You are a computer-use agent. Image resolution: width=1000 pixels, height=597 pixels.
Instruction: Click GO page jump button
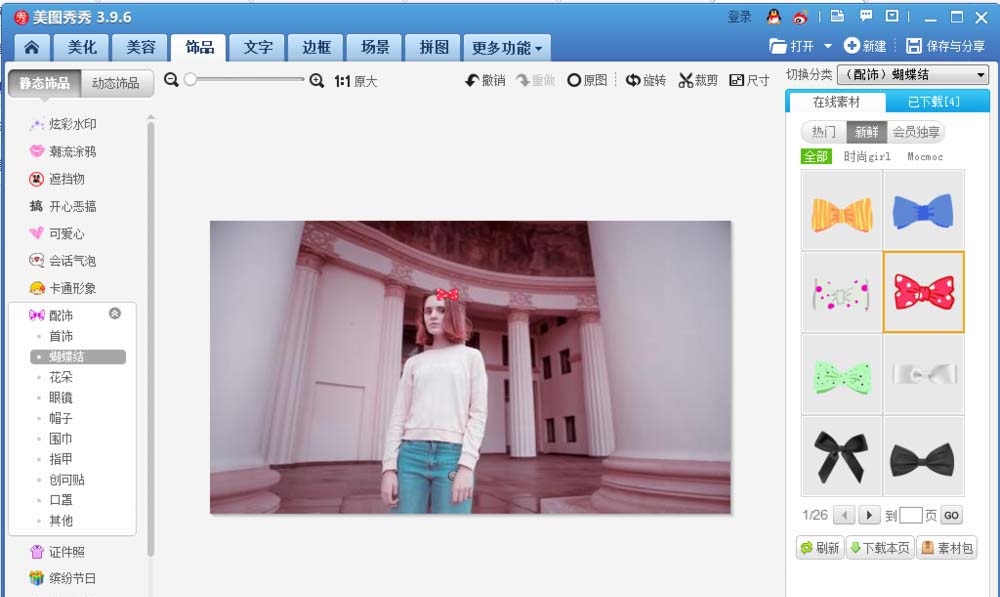point(951,515)
